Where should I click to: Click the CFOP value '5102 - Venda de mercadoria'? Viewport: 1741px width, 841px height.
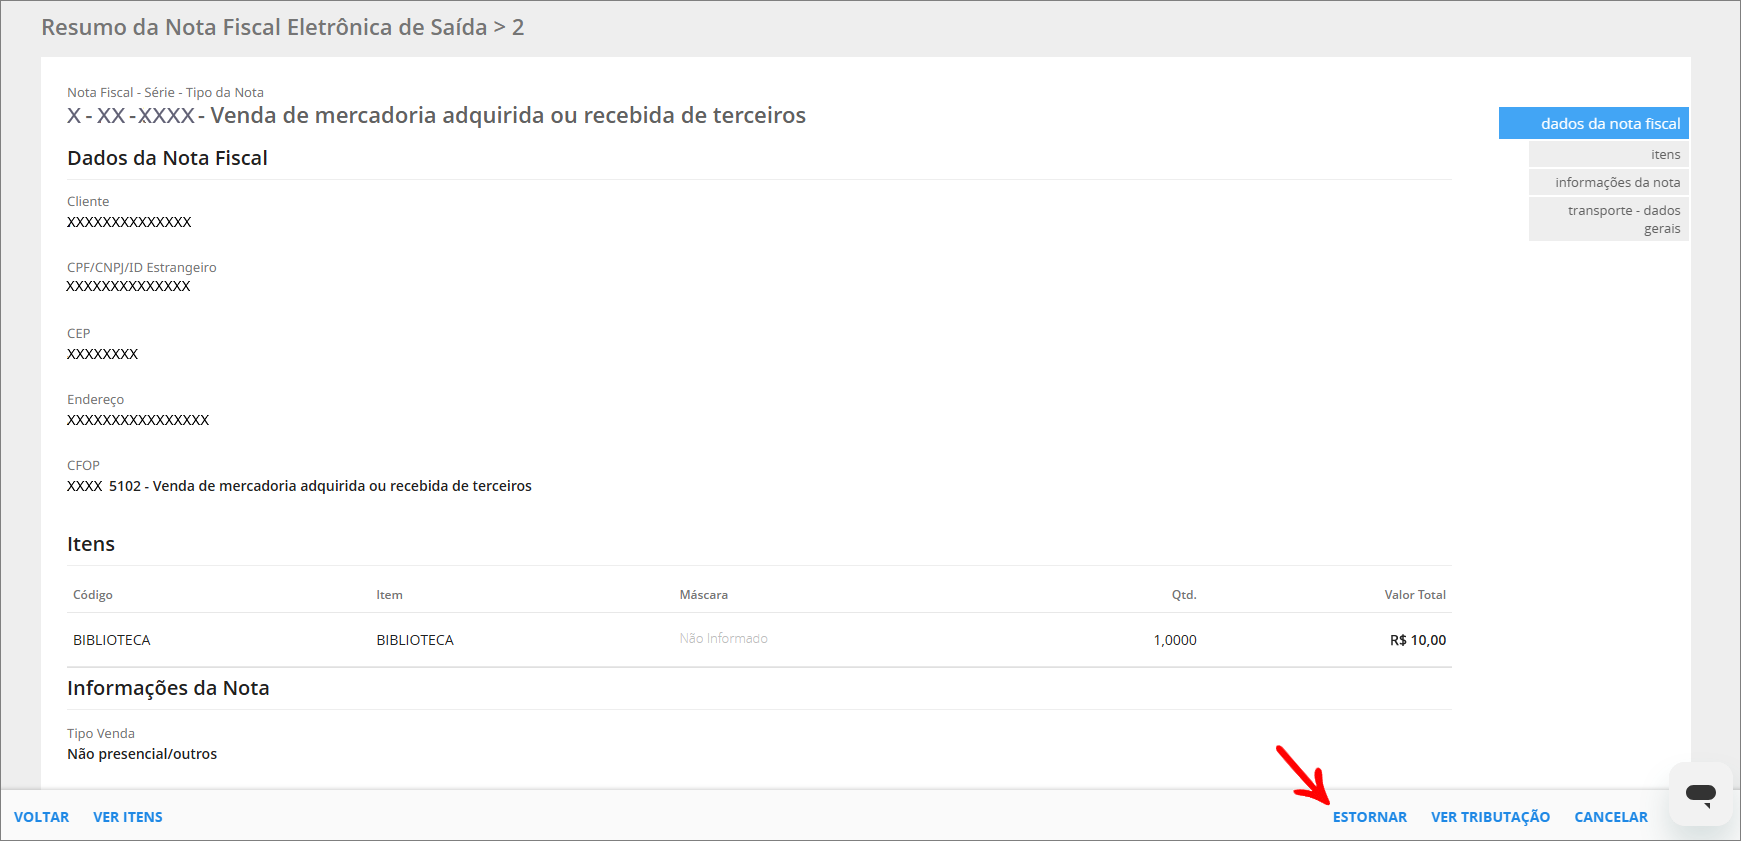(320, 486)
